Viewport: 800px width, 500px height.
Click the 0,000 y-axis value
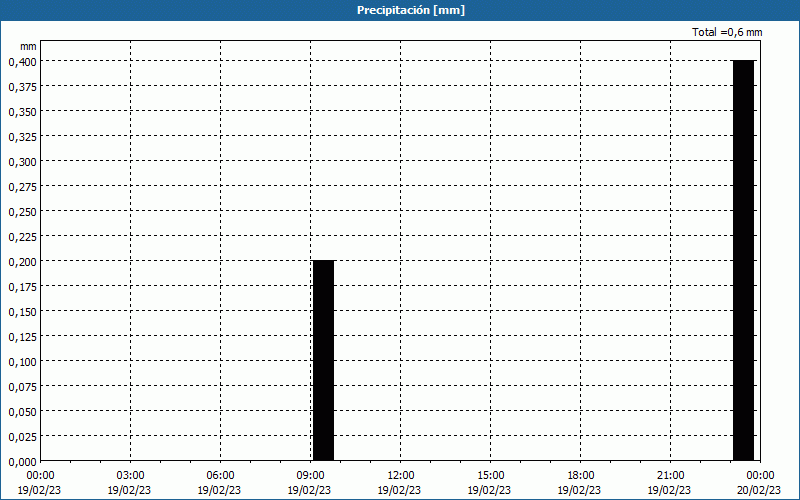point(22,462)
